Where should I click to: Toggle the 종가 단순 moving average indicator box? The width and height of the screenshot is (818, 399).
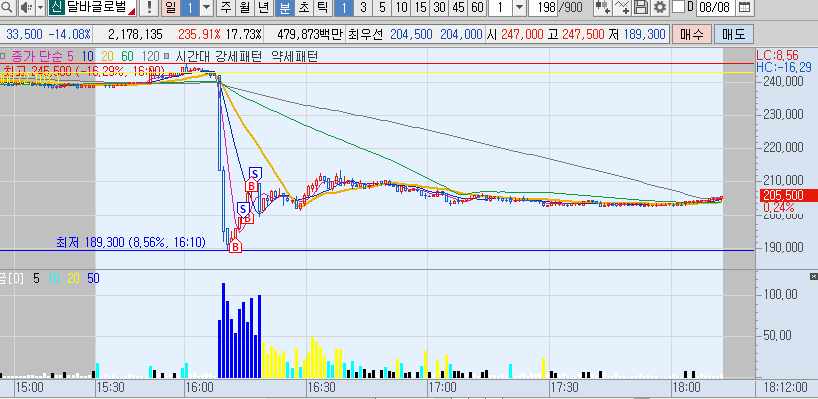(3, 55)
